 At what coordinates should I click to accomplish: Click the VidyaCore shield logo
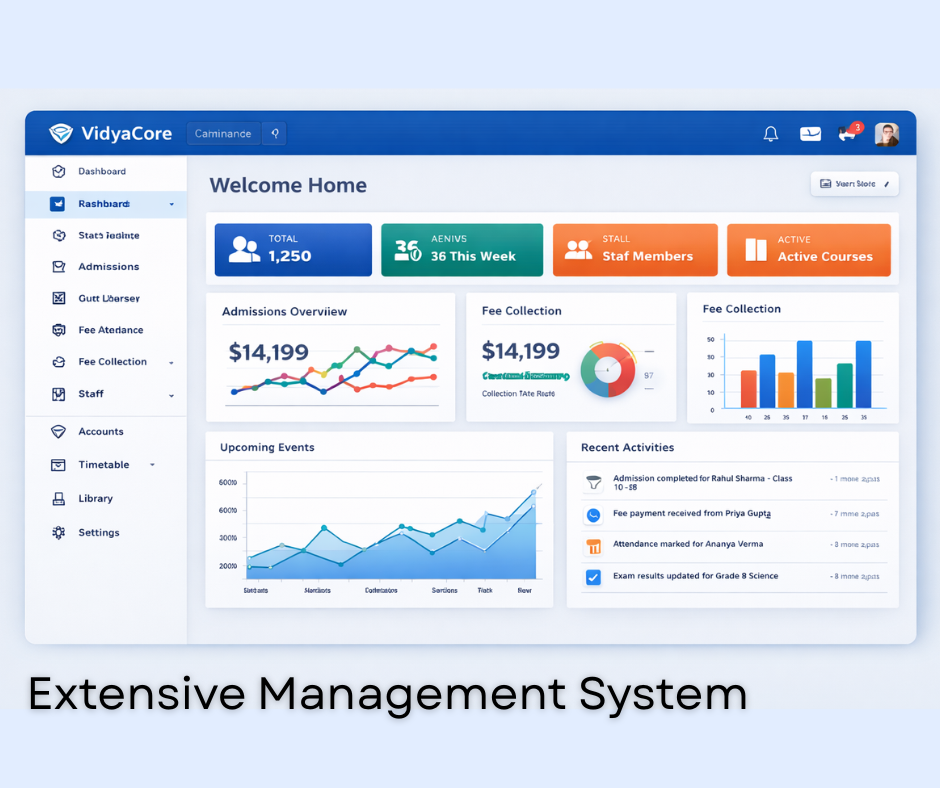(60, 133)
